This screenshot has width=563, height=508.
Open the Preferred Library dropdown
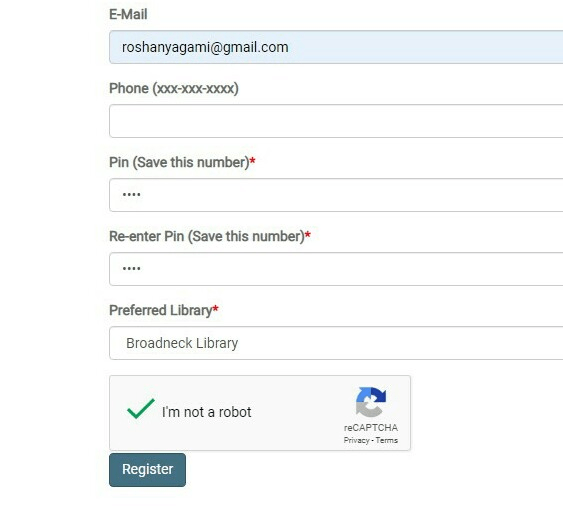(336, 343)
